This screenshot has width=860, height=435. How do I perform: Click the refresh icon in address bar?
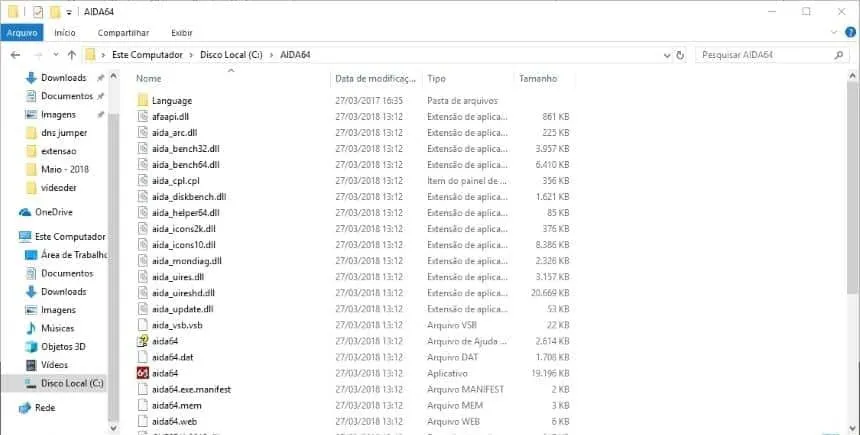(x=681, y=55)
